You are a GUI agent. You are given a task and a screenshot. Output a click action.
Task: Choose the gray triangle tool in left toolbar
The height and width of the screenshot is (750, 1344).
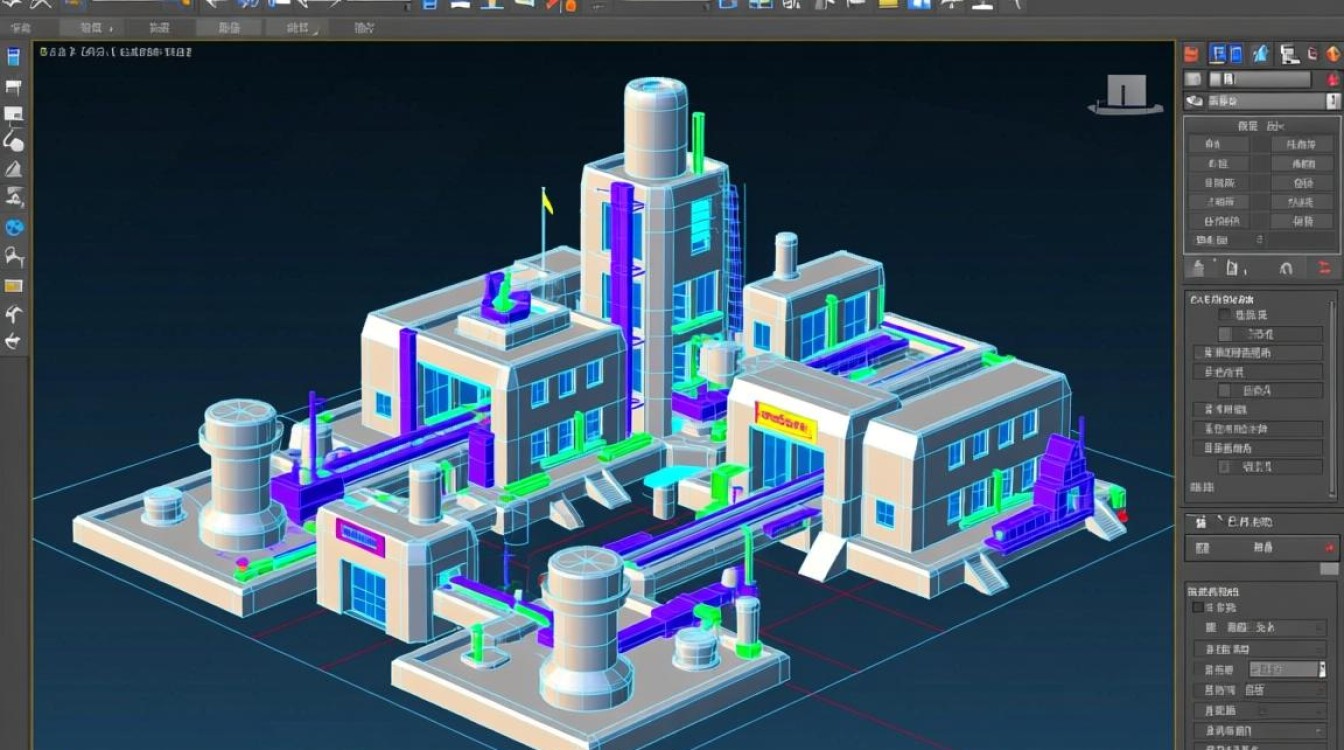click(14, 169)
